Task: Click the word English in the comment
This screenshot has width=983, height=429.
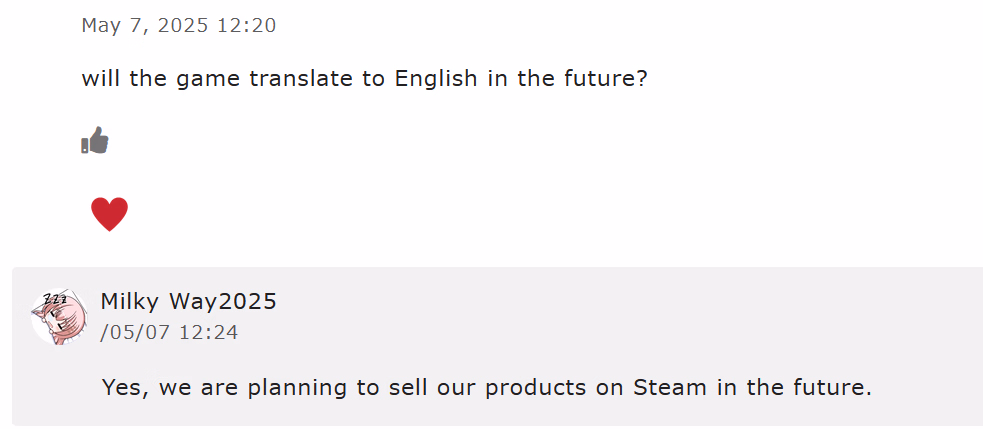Action: pos(436,78)
